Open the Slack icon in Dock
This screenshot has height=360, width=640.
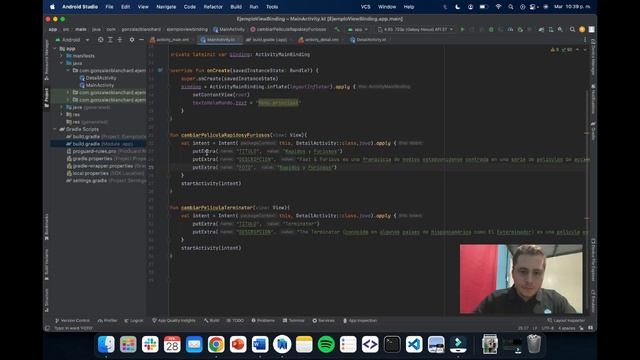click(x=150, y=344)
